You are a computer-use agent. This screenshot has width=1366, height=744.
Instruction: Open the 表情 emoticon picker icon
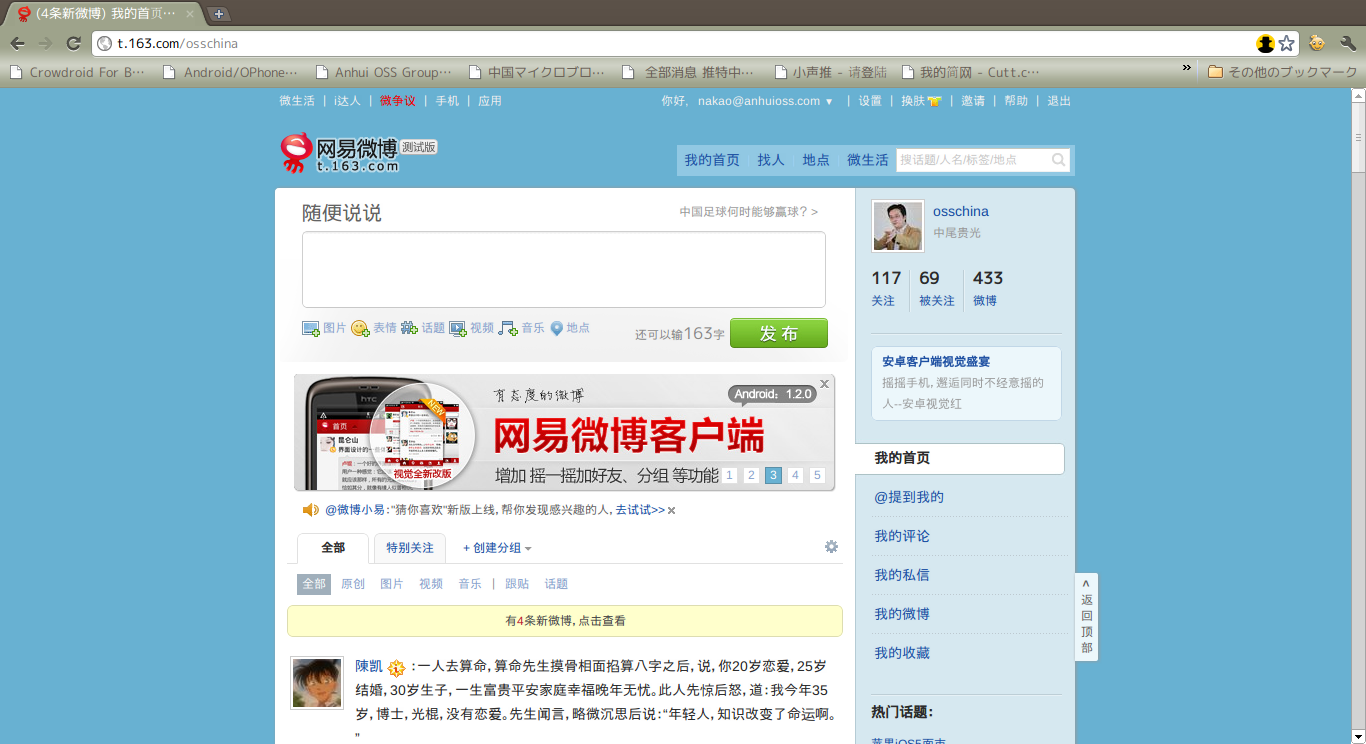click(x=360, y=328)
